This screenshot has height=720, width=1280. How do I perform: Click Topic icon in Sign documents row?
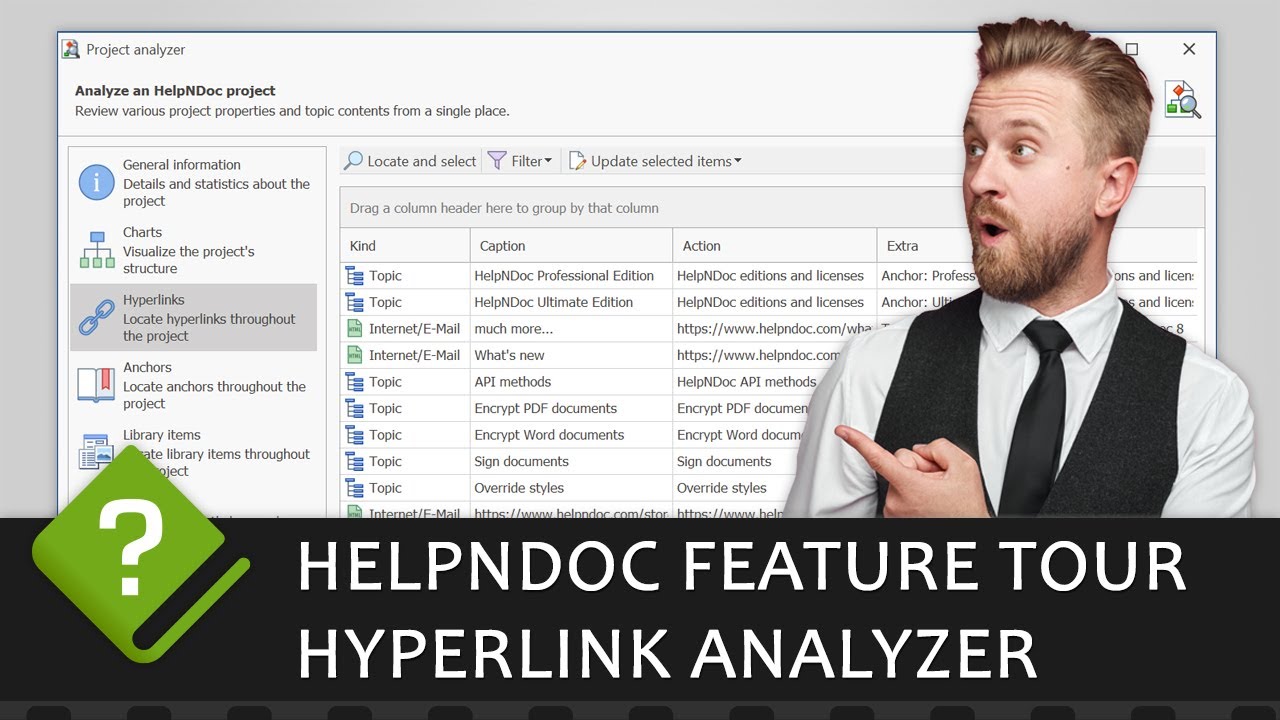(354, 461)
